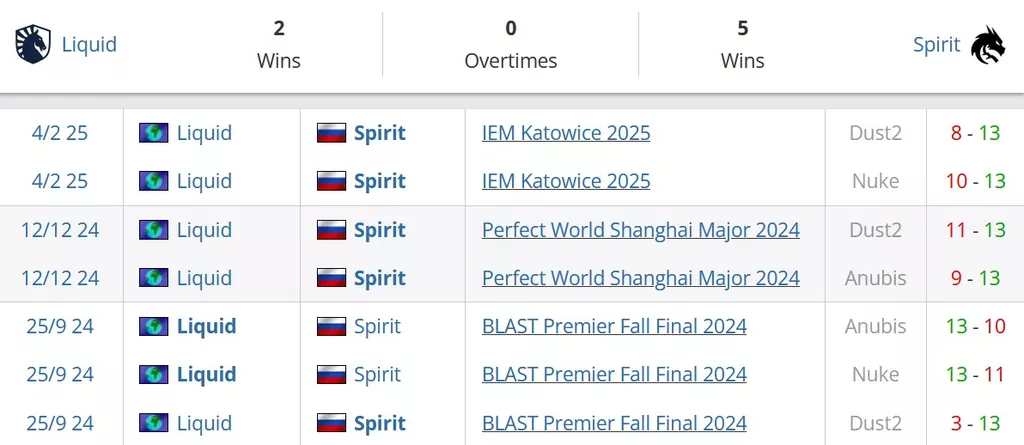Screen dimensions: 1024x445
Task: Open the Perfect World Shanghai Major 2024 Anubis link
Action: point(641,278)
